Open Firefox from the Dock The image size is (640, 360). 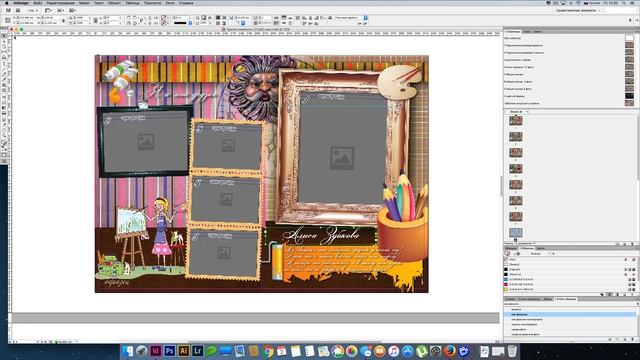450,351
